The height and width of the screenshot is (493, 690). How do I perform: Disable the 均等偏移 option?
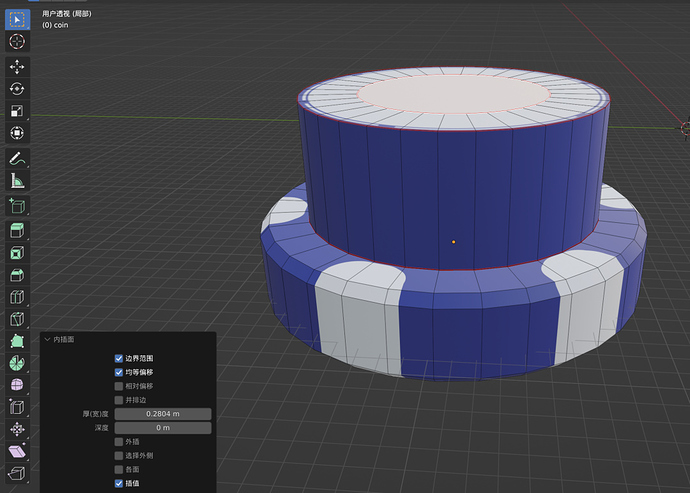click(x=119, y=372)
